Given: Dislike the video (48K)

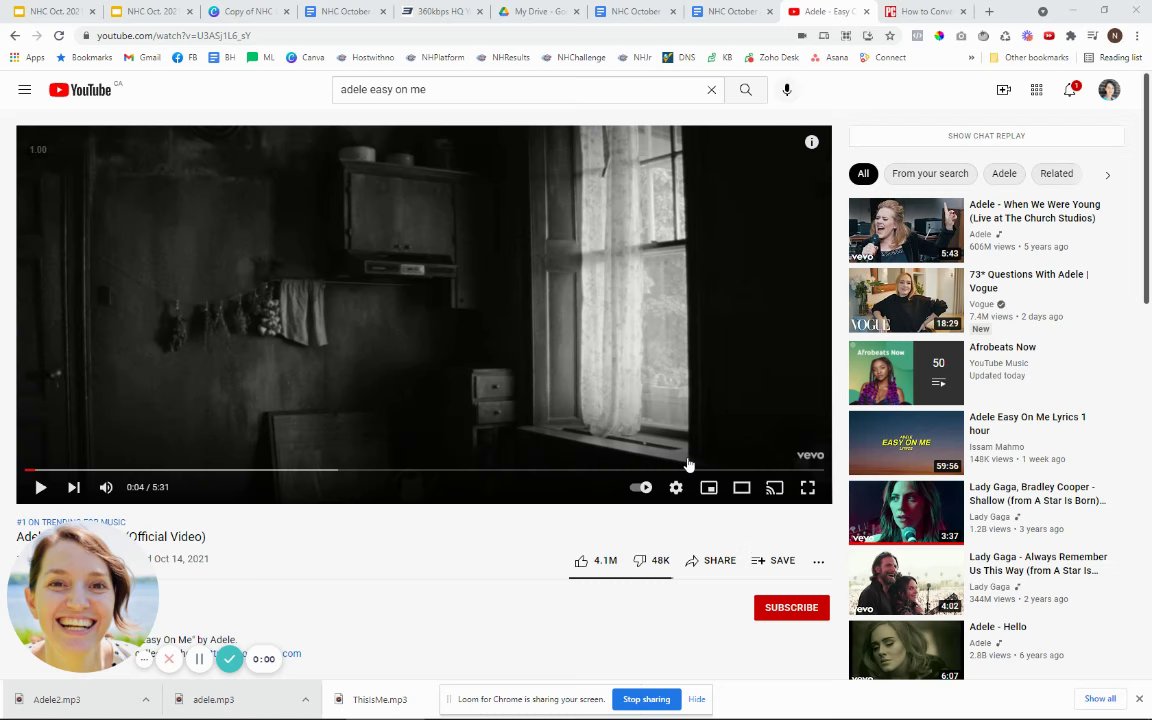Looking at the screenshot, I should pyautogui.click(x=651, y=561).
